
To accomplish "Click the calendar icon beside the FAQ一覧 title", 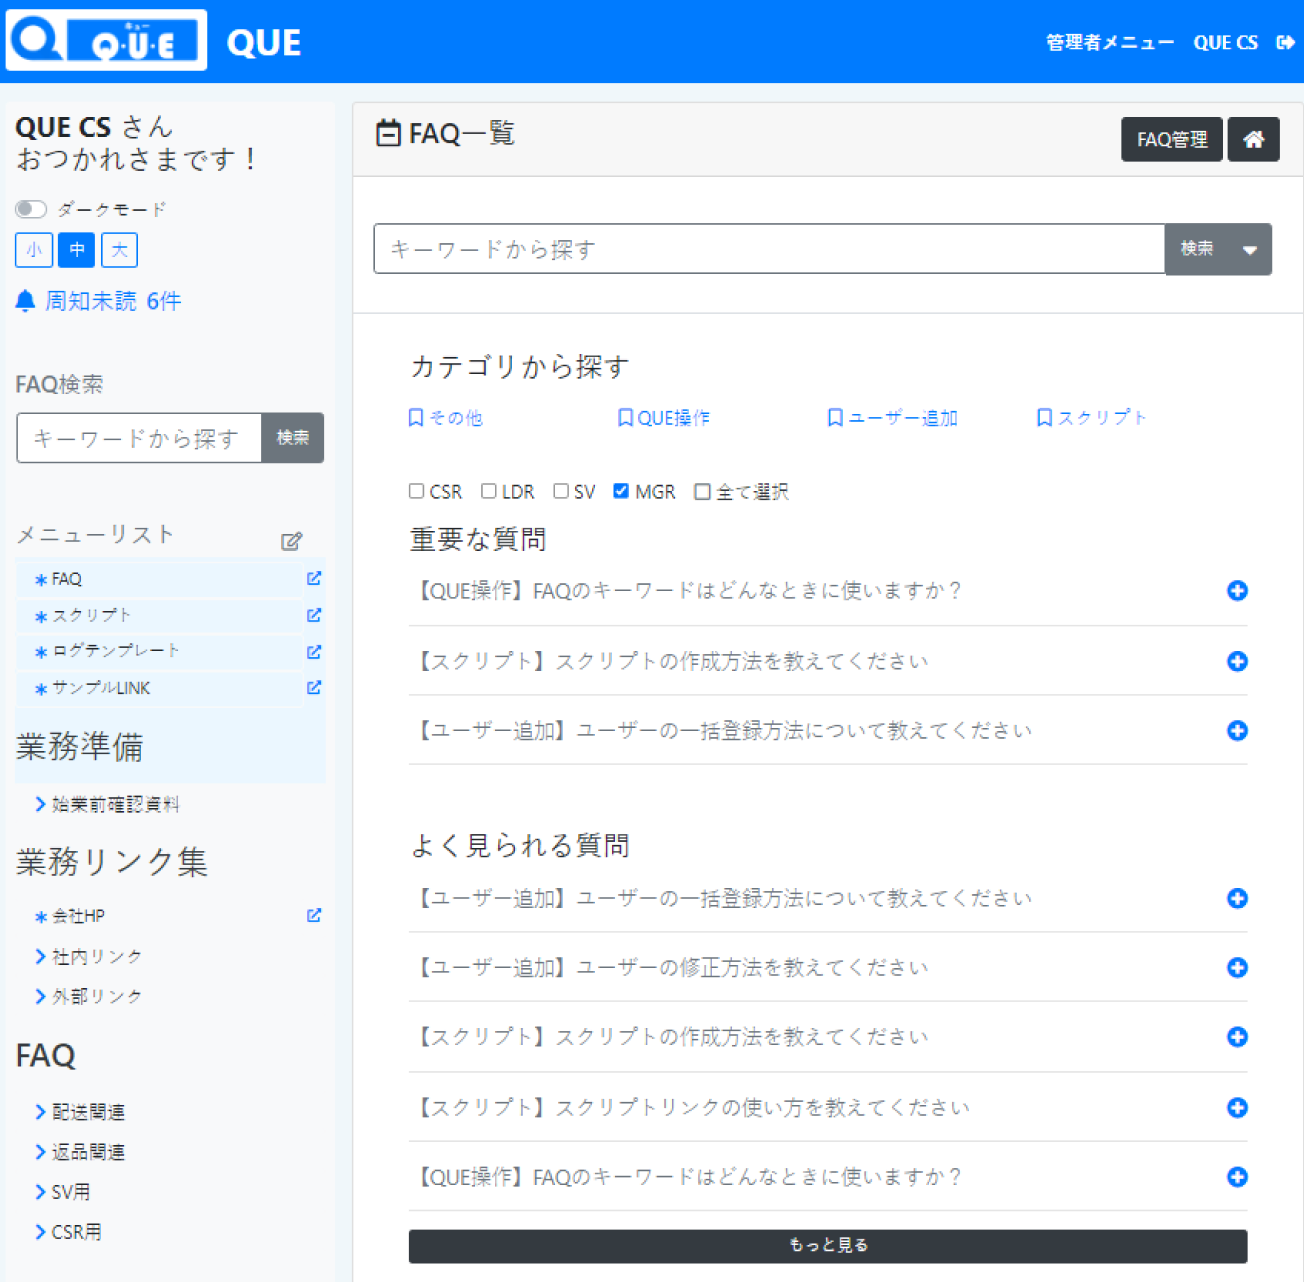I will point(388,133).
